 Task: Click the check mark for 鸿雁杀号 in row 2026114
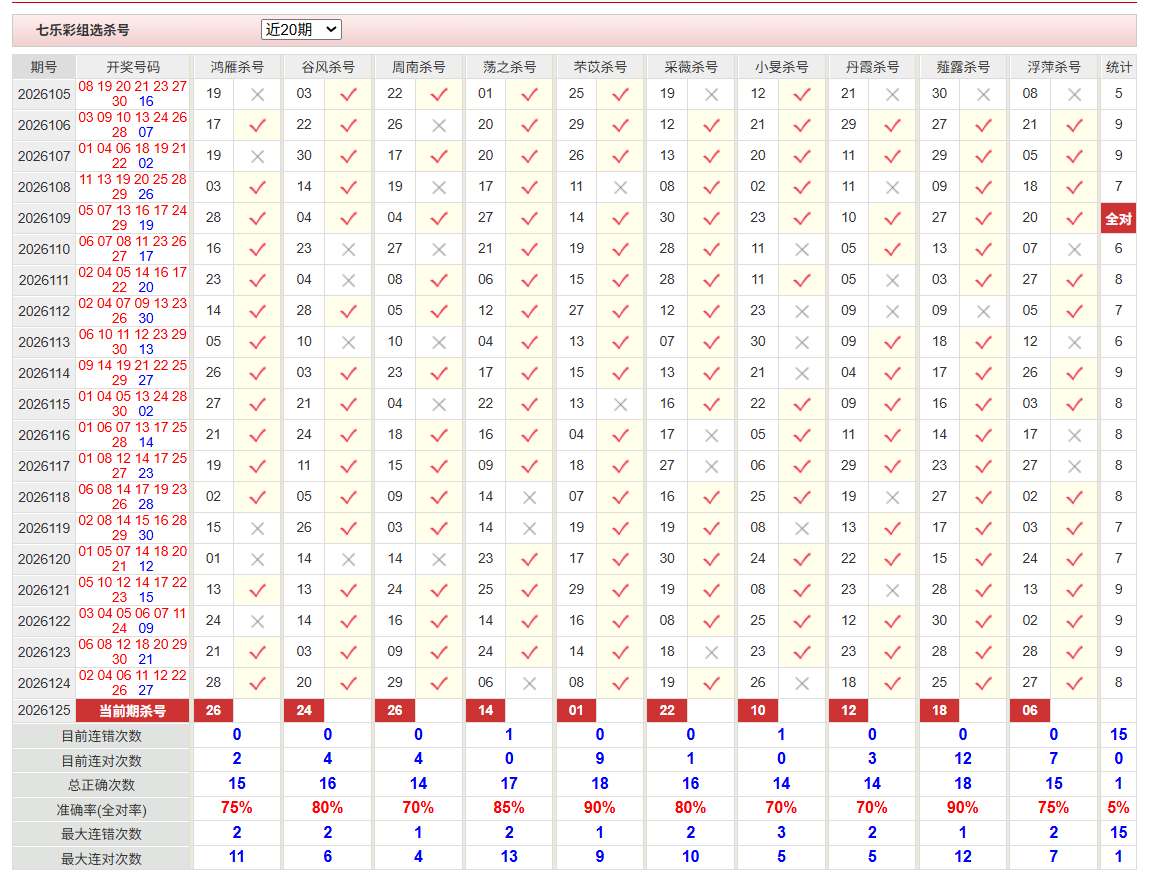[x=258, y=373]
